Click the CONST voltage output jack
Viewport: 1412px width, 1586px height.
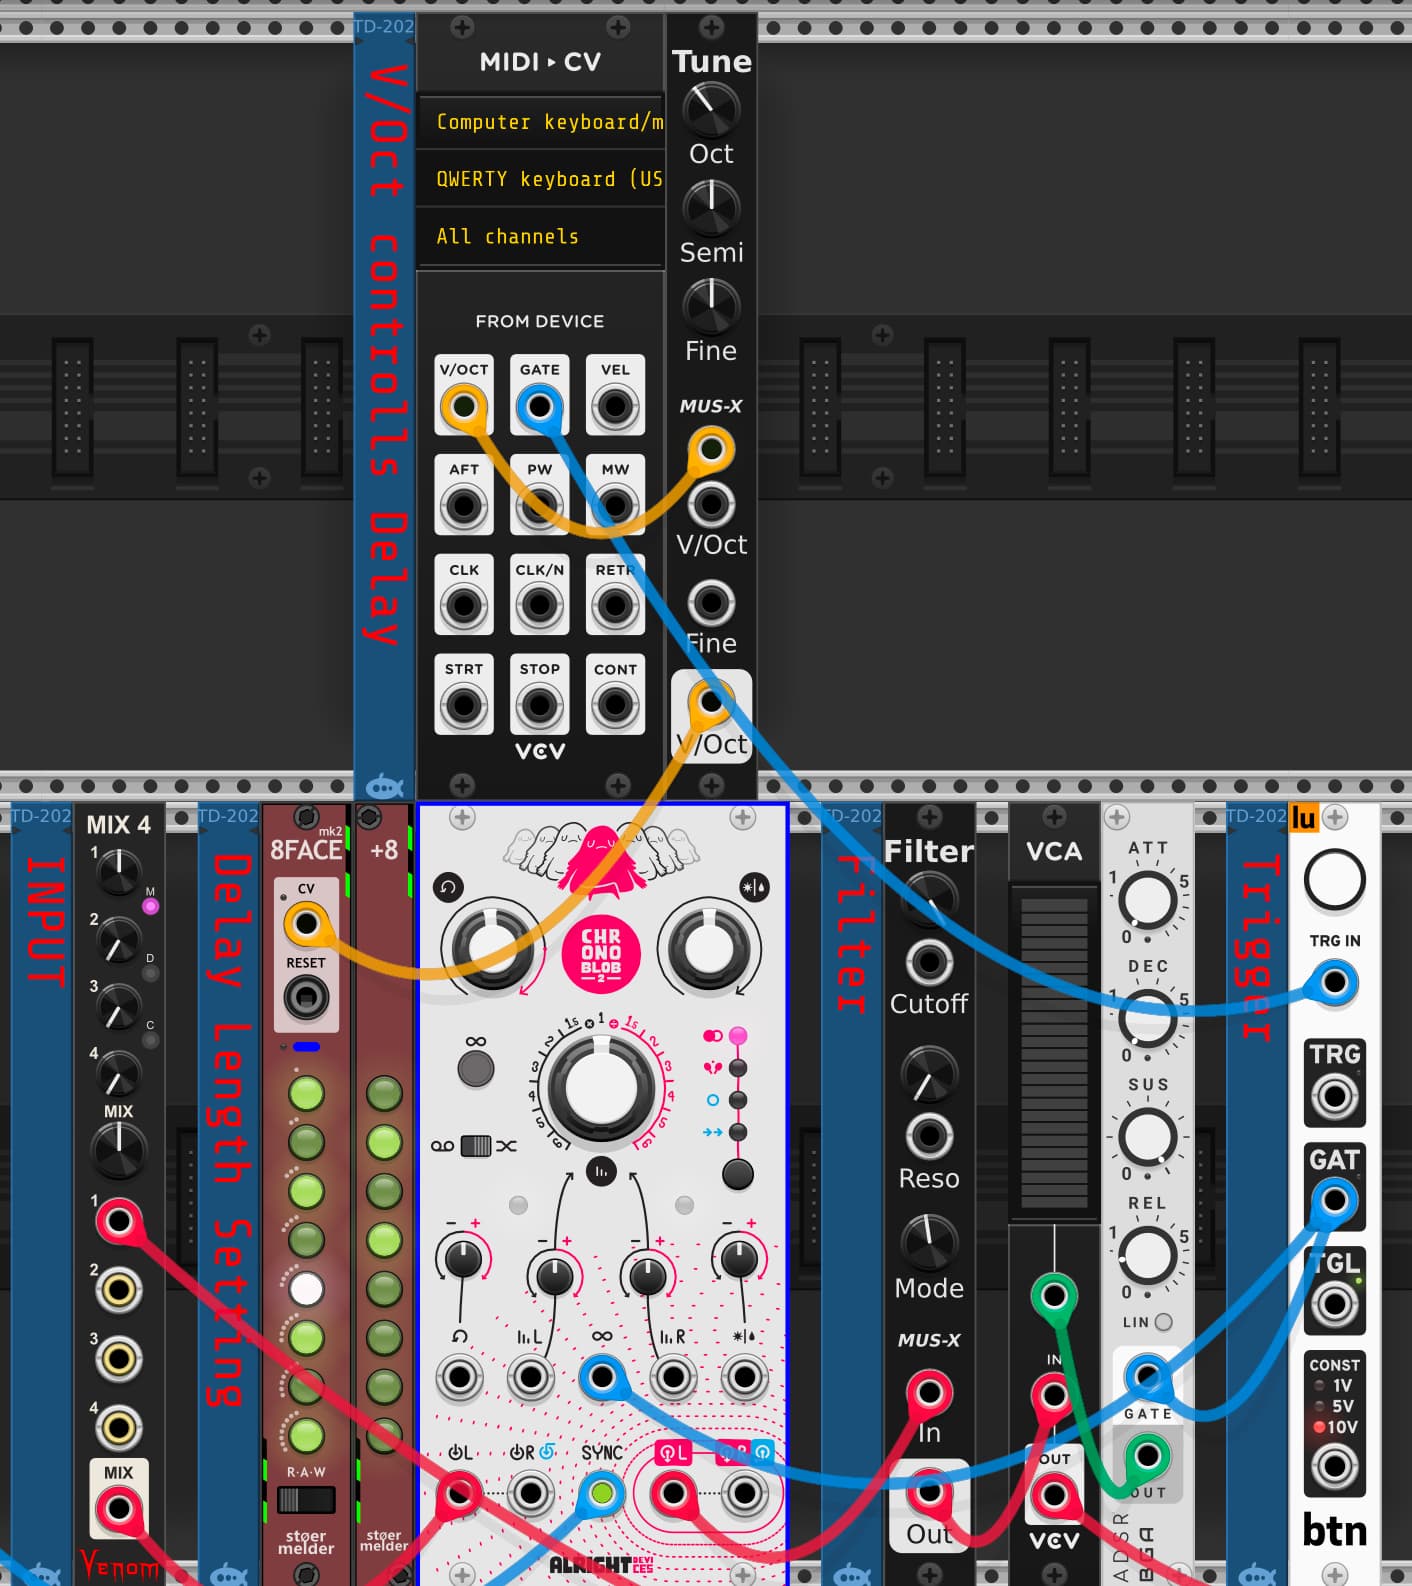1334,1467
